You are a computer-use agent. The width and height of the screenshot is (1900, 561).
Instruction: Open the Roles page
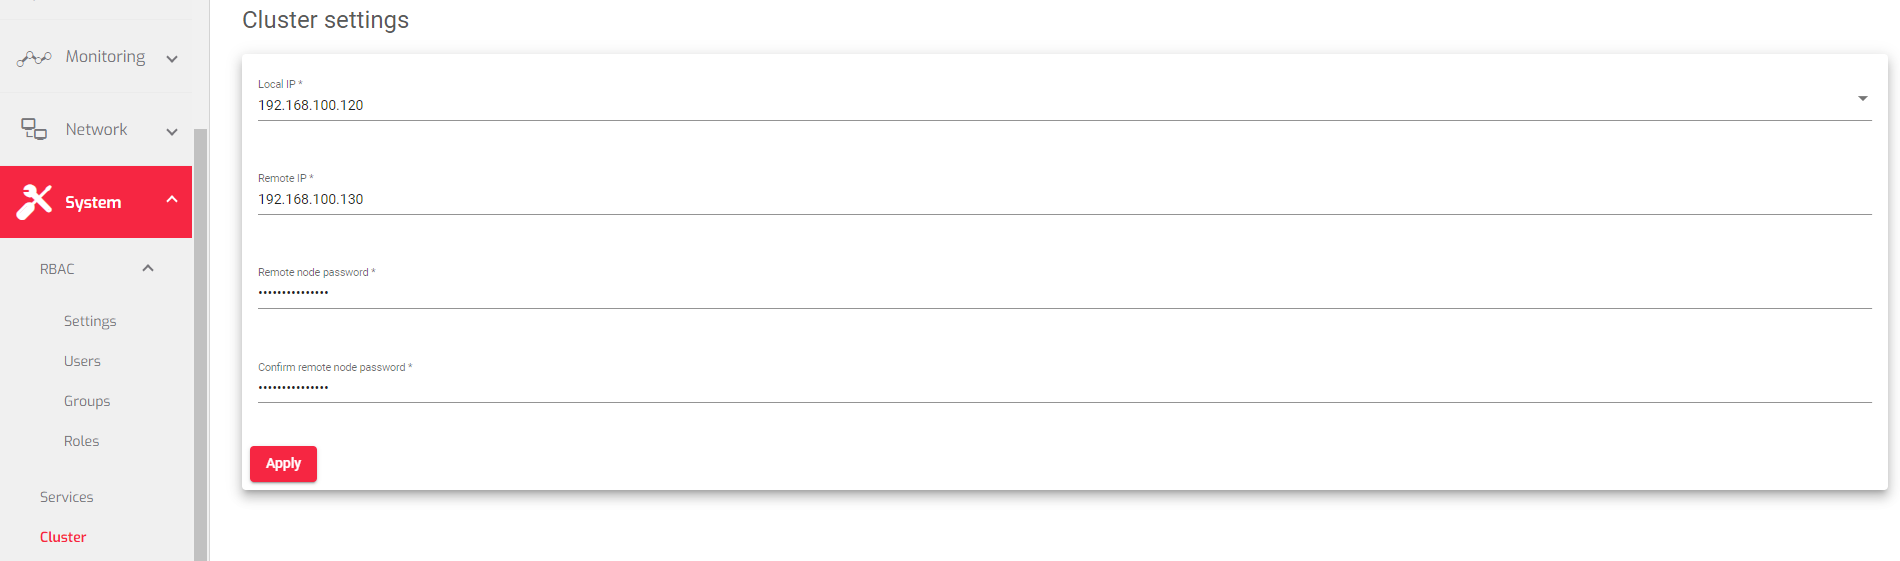[x=81, y=441]
